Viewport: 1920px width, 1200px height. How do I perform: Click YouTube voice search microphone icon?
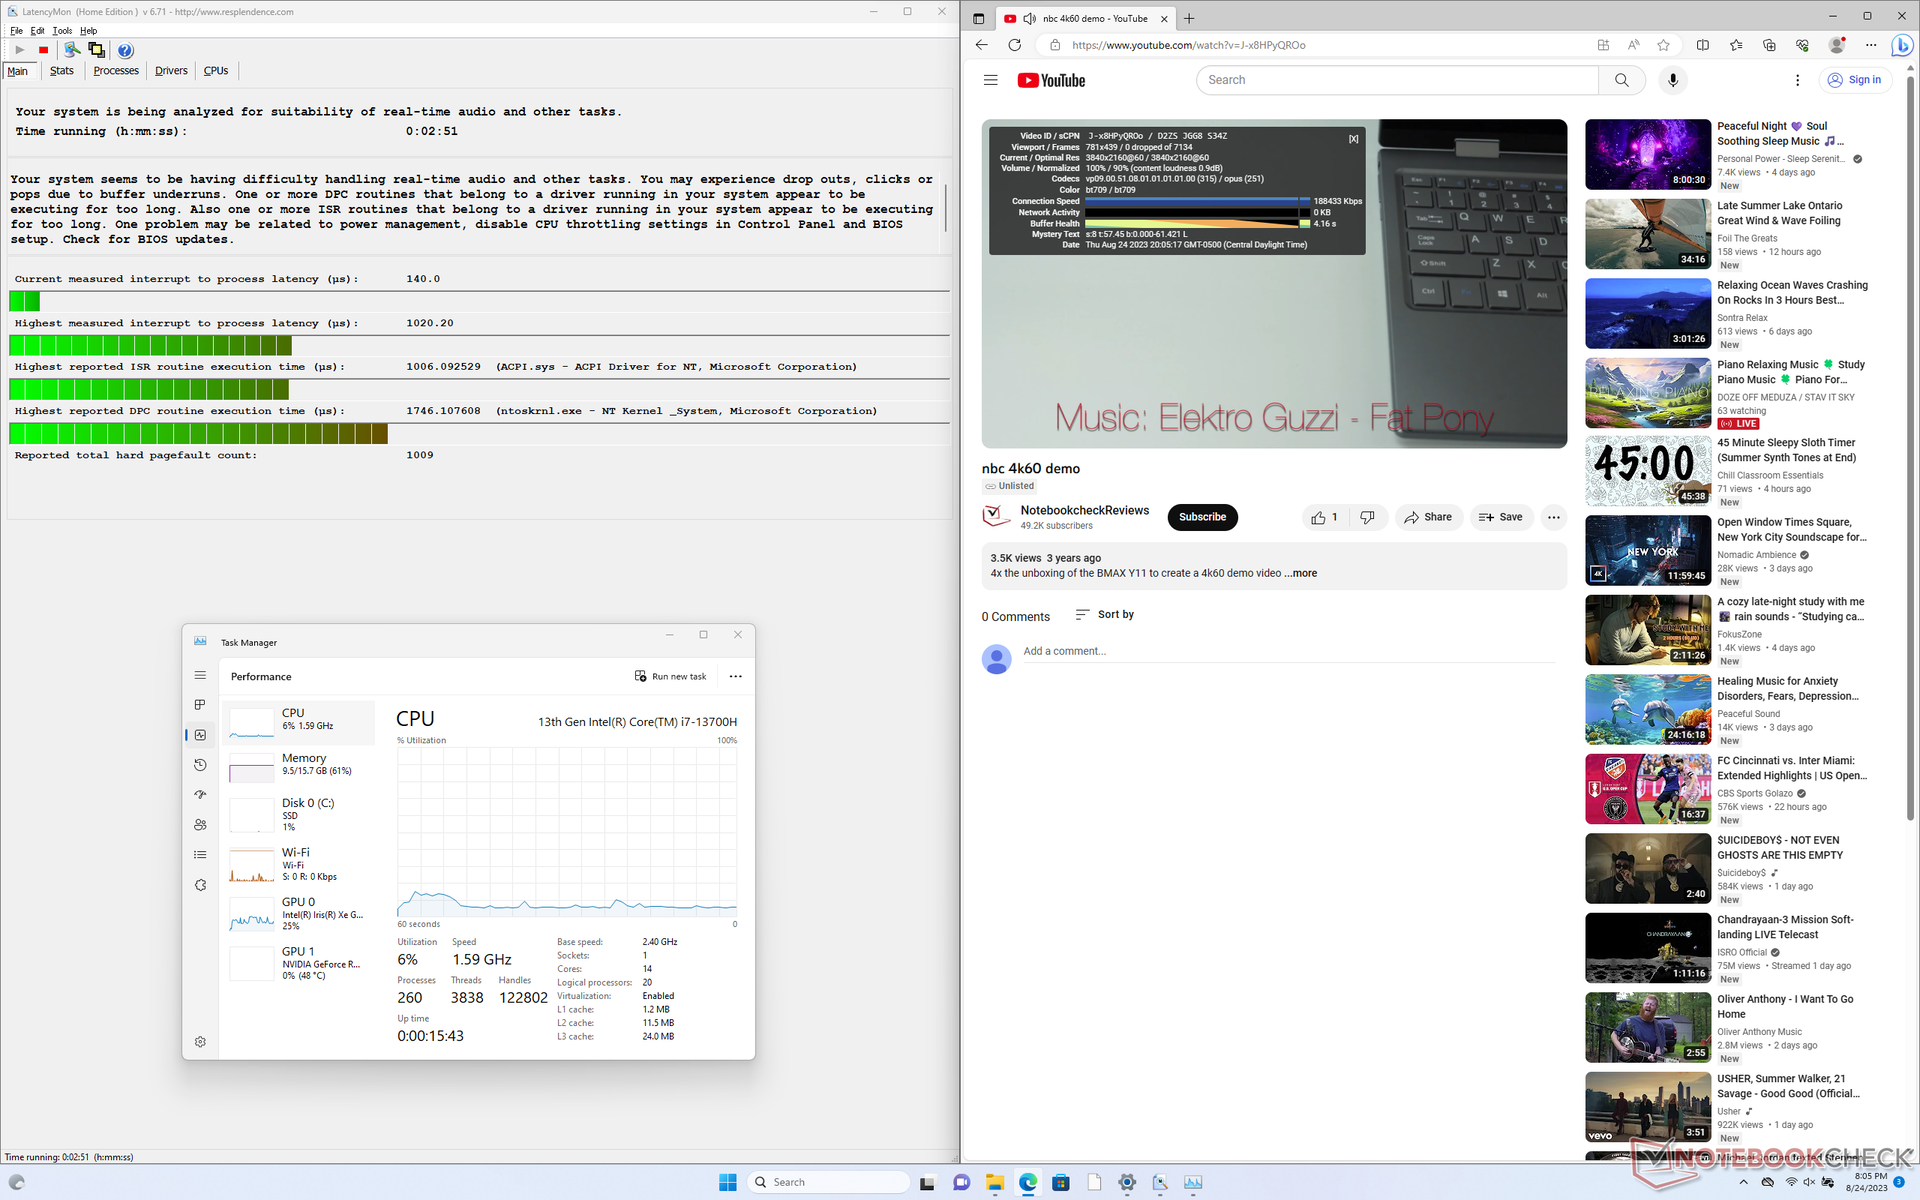click(1672, 80)
